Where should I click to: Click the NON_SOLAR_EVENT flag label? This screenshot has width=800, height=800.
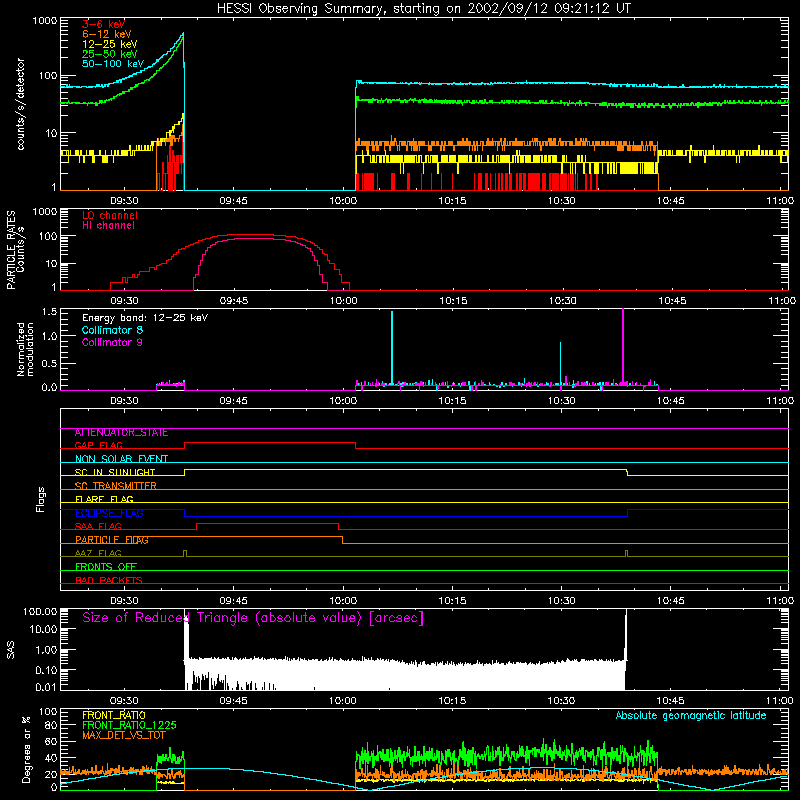tap(121, 459)
